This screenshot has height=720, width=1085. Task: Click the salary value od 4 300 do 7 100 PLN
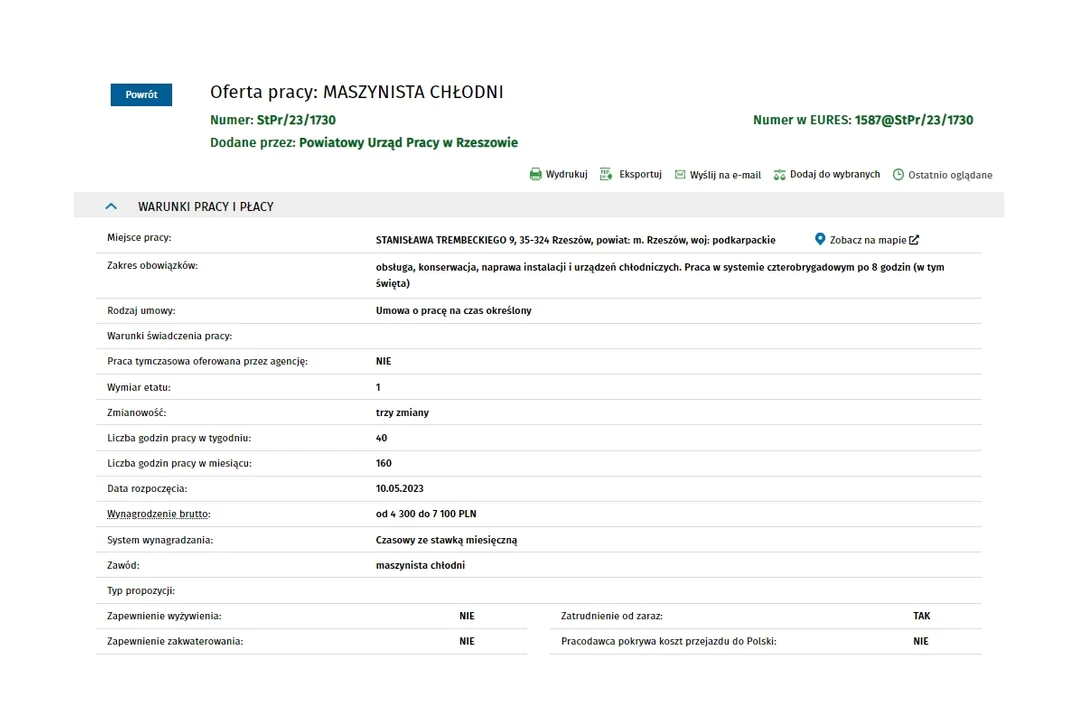[x=426, y=514]
